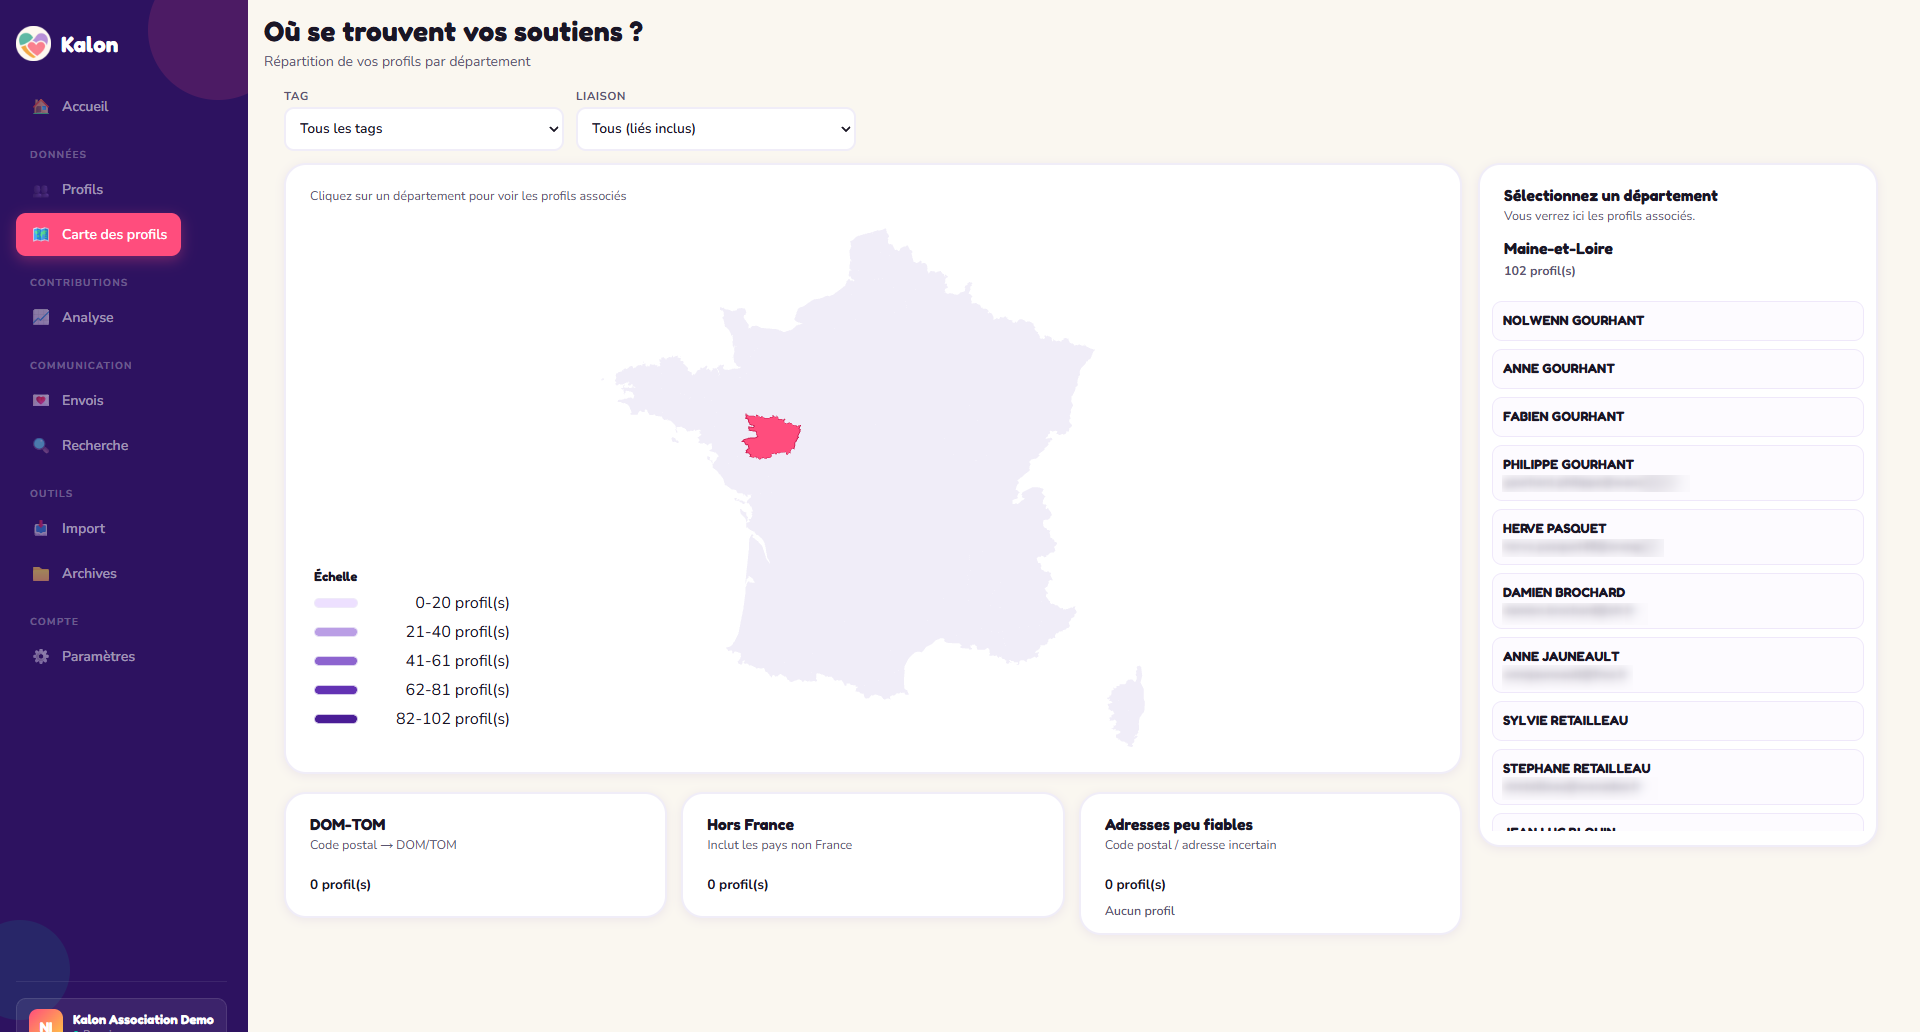This screenshot has height=1032, width=1920.
Task: Click the Profils people icon
Action: point(41,190)
